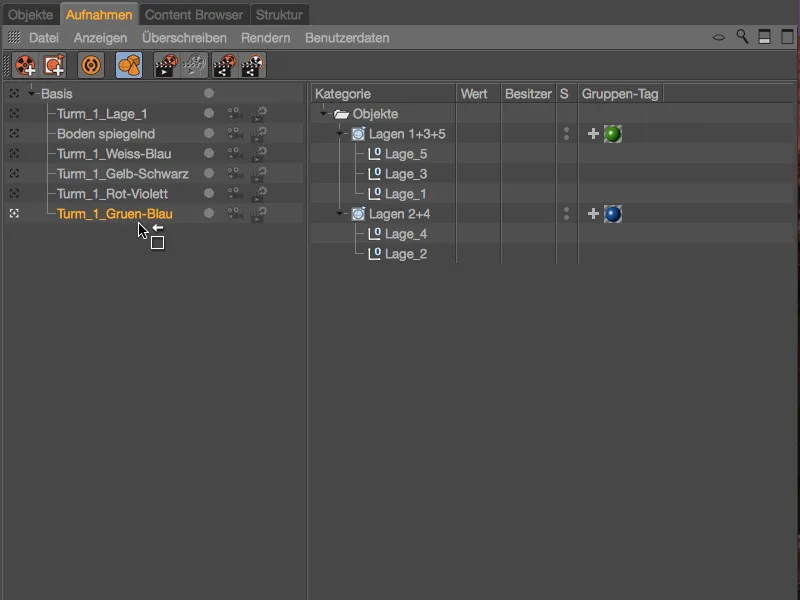Click the null object icon of Lage_5
The height and width of the screenshot is (600, 800).
[374, 154]
